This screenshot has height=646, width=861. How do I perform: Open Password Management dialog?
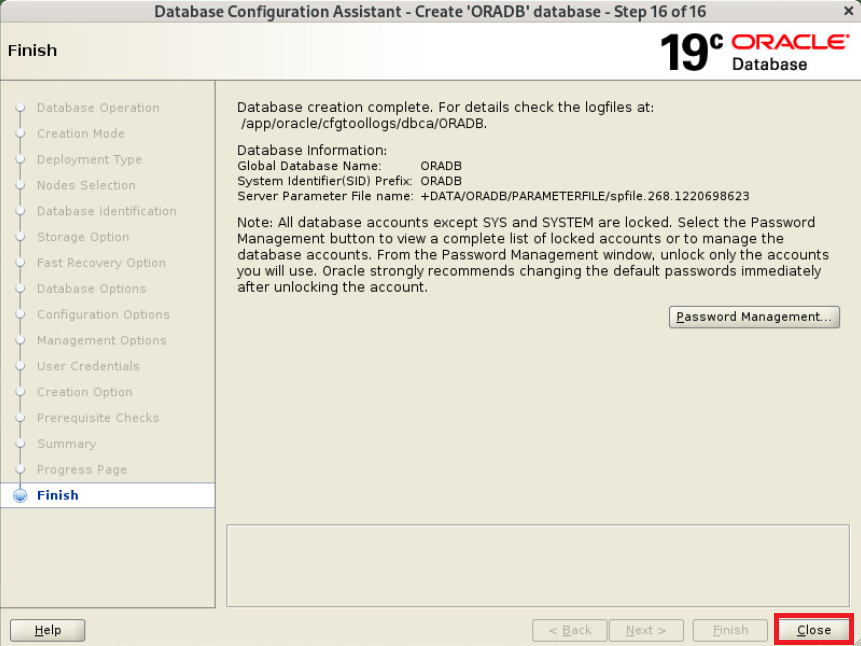[754, 317]
